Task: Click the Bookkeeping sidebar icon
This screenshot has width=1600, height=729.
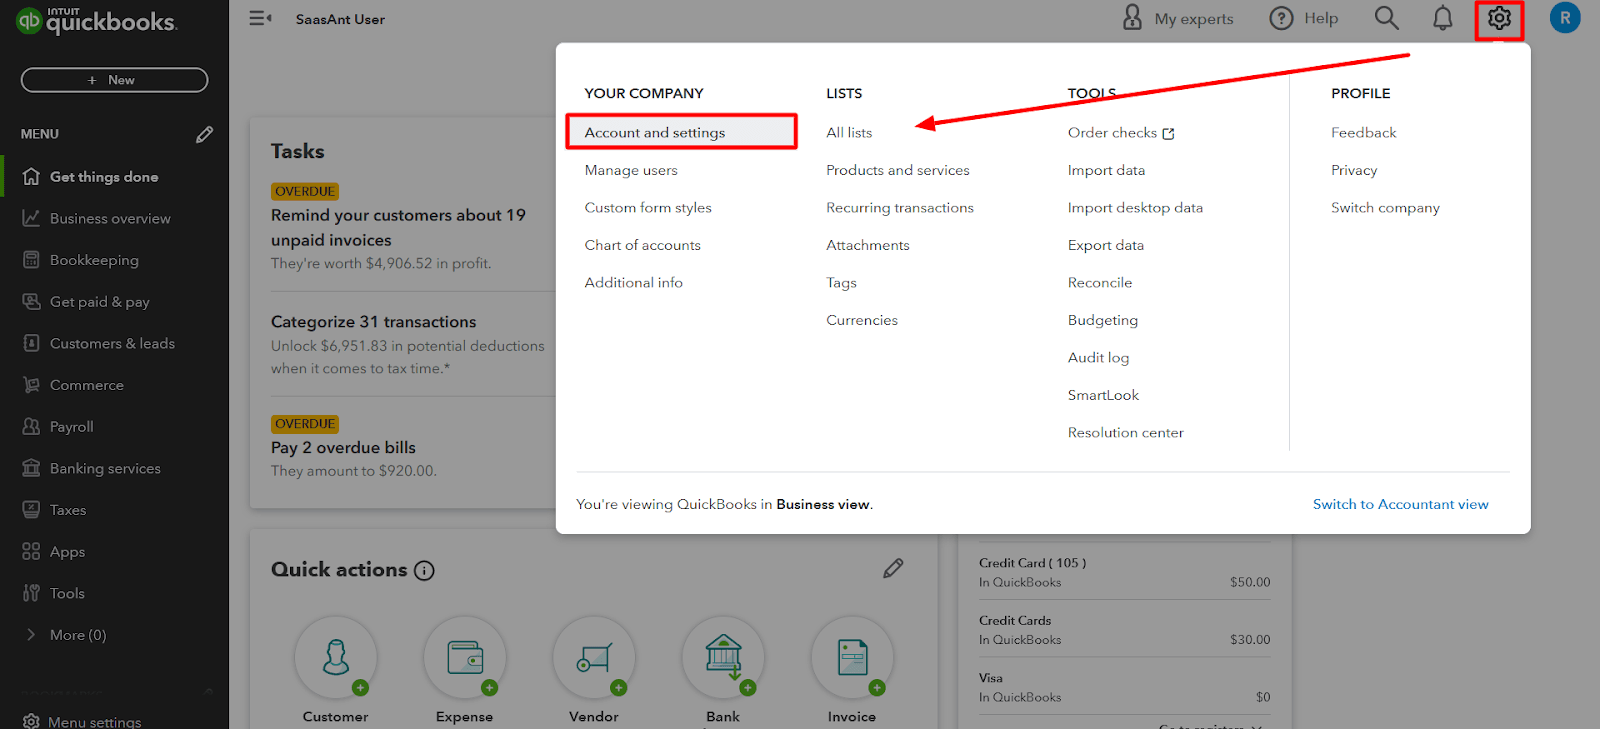Action: tap(31, 260)
